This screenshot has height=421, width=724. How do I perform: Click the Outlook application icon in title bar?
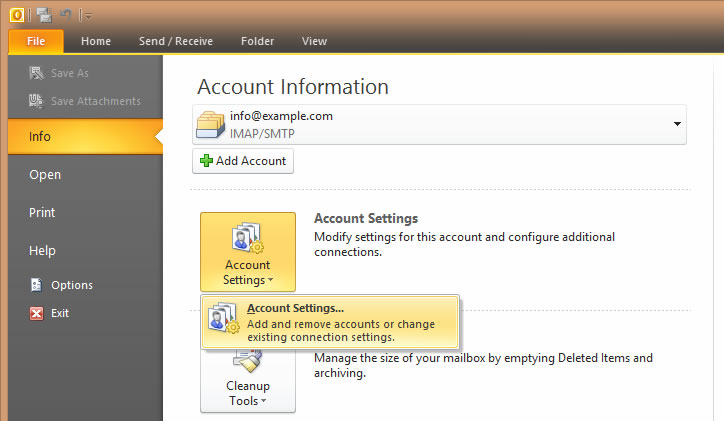[17, 14]
